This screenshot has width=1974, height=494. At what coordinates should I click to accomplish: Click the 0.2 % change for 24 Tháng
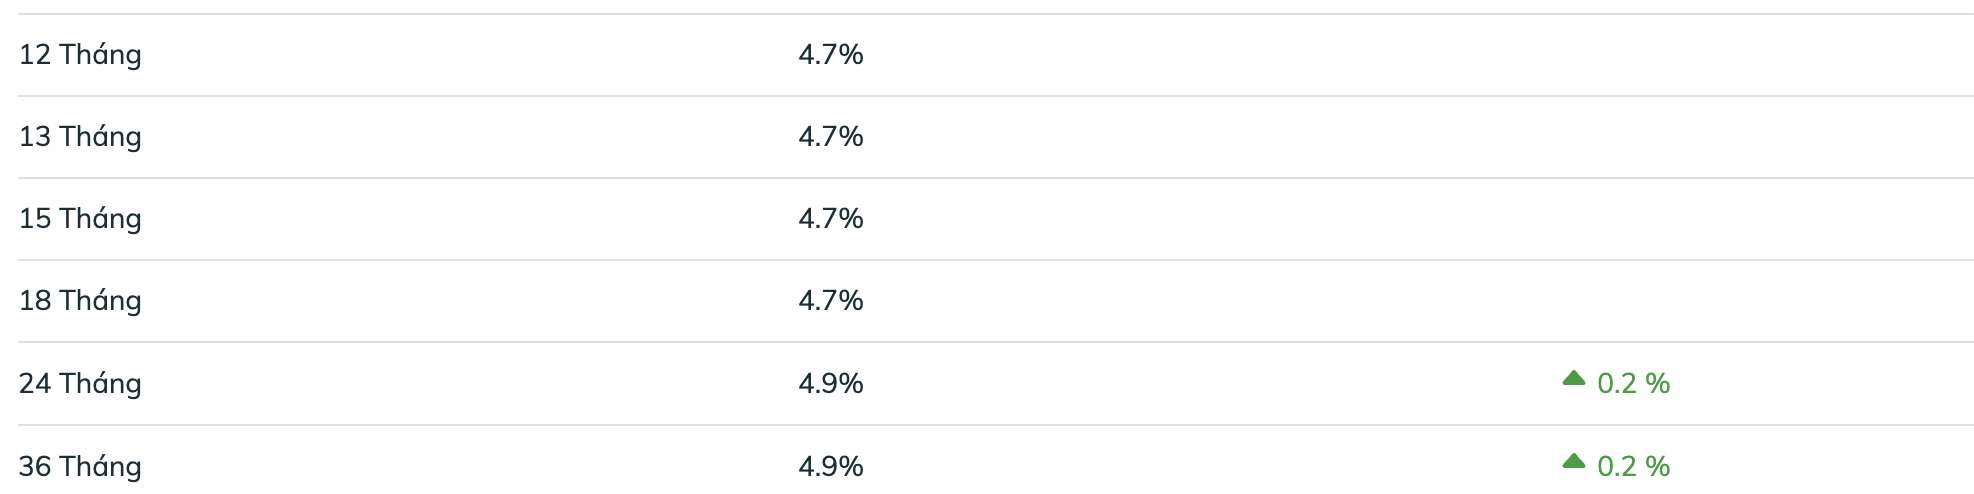tap(1634, 383)
